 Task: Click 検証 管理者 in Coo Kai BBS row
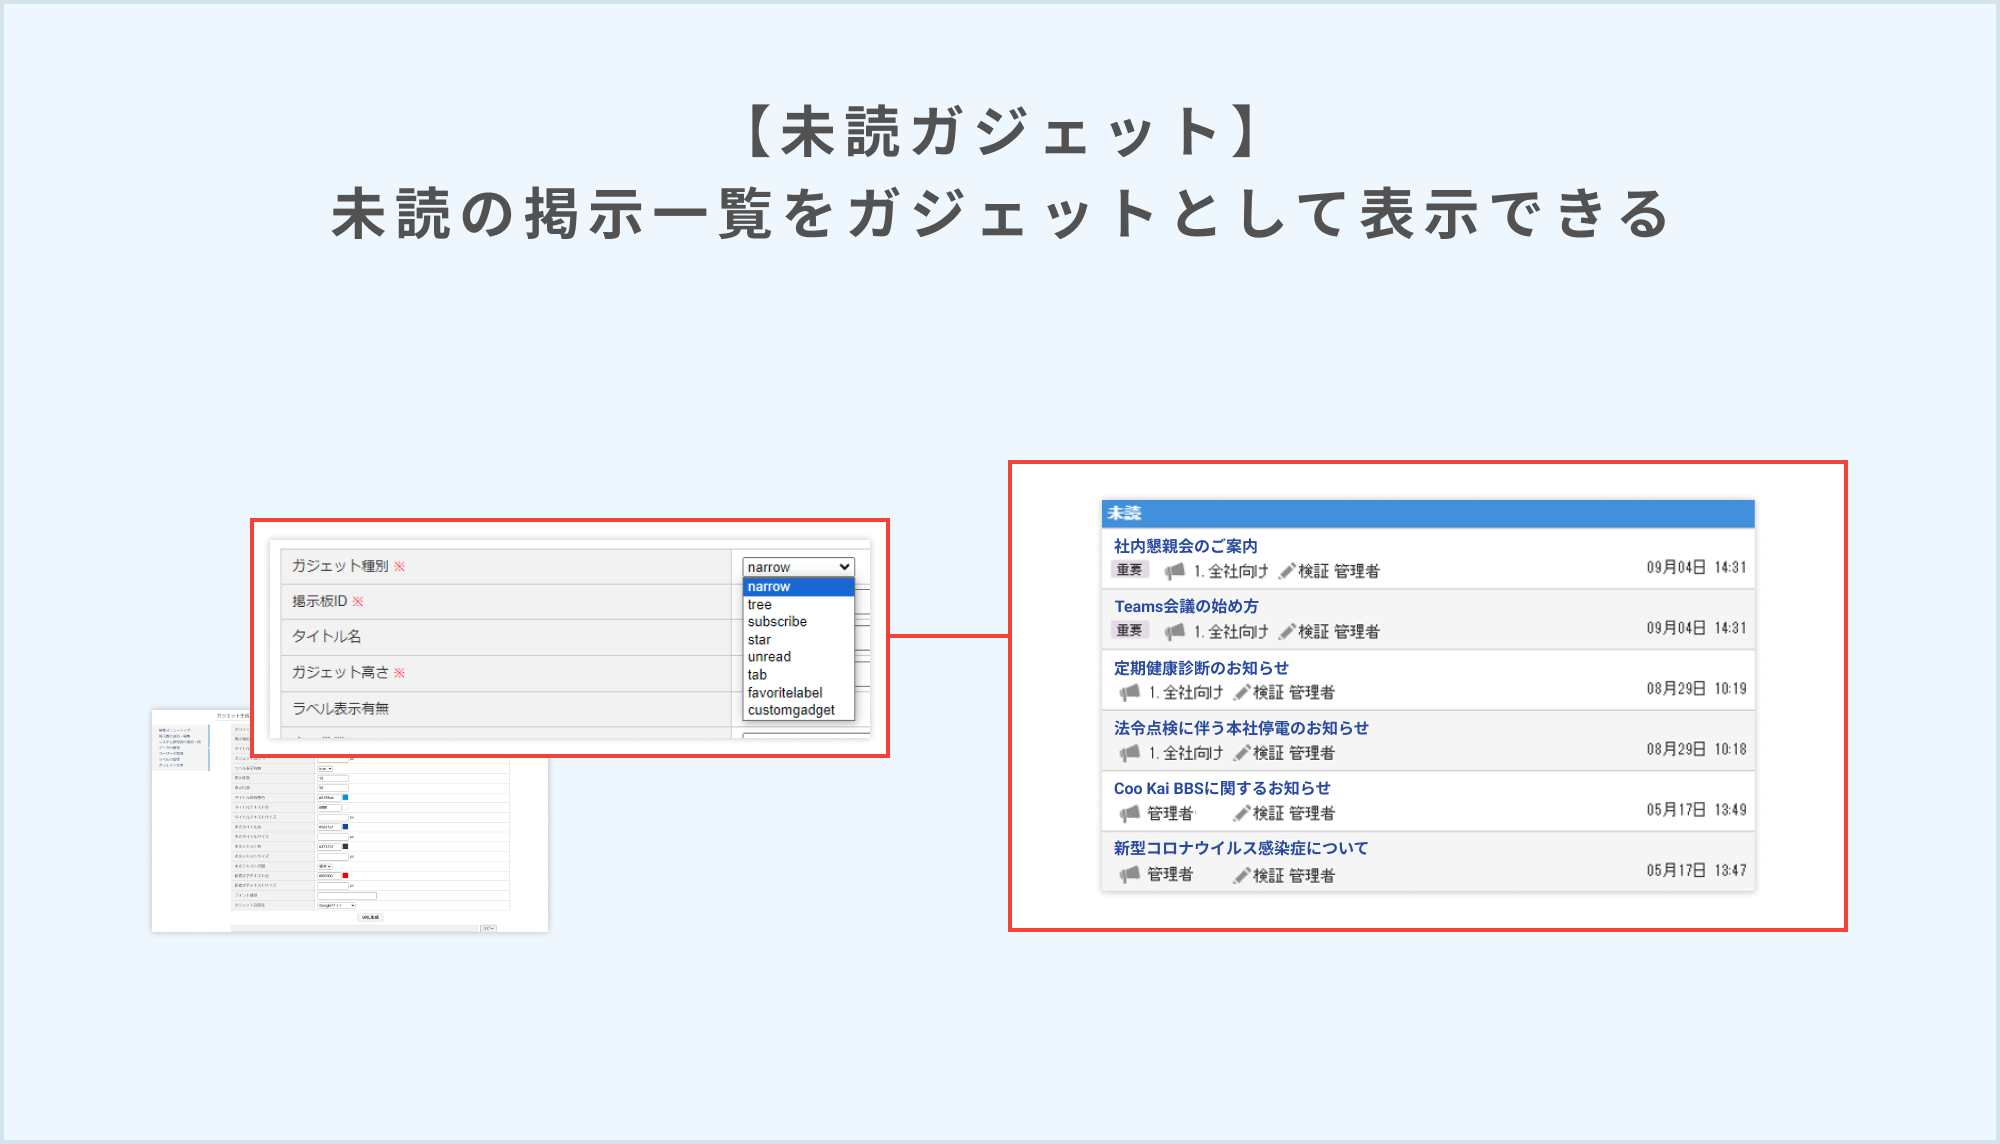(1294, 813)
